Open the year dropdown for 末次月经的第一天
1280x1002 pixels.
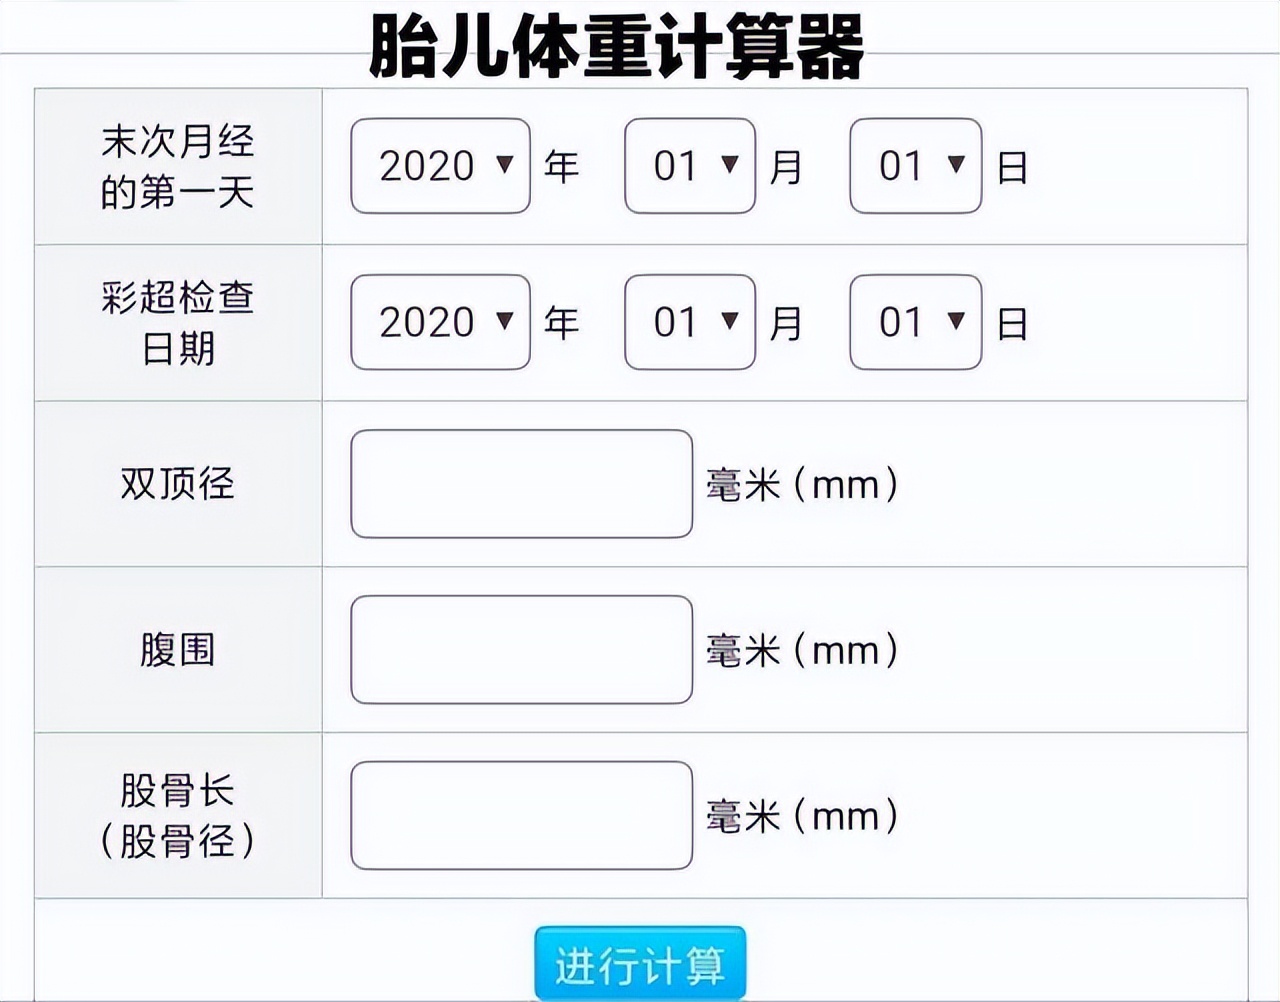tap(438, 166)
